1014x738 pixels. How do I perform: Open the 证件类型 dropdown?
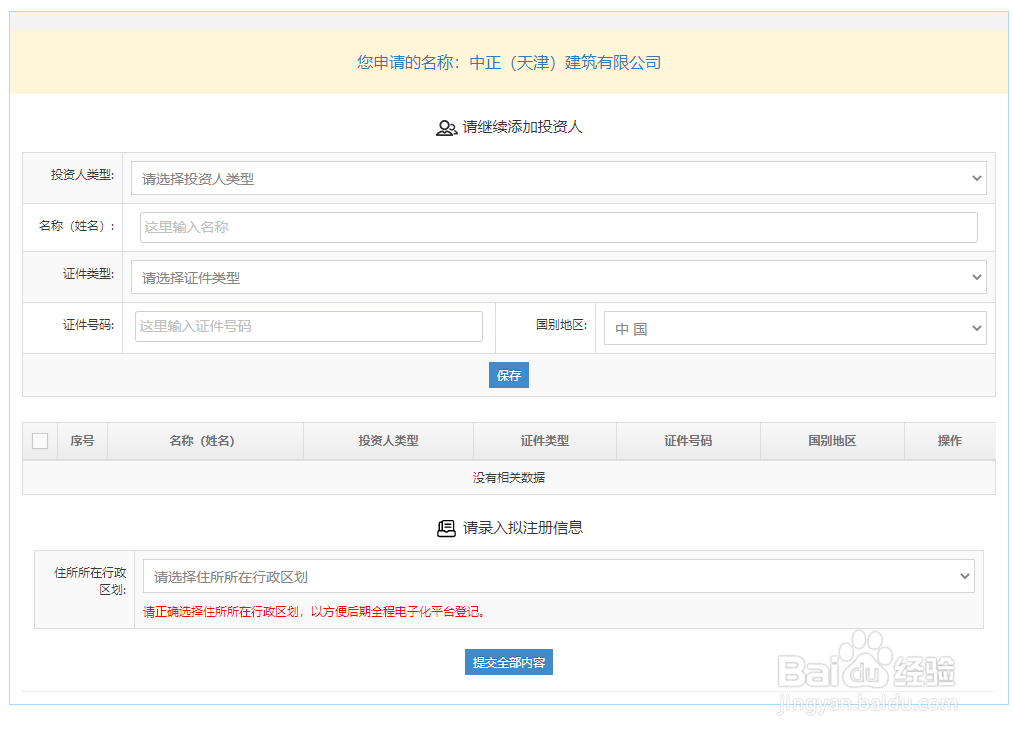(560, 277)
